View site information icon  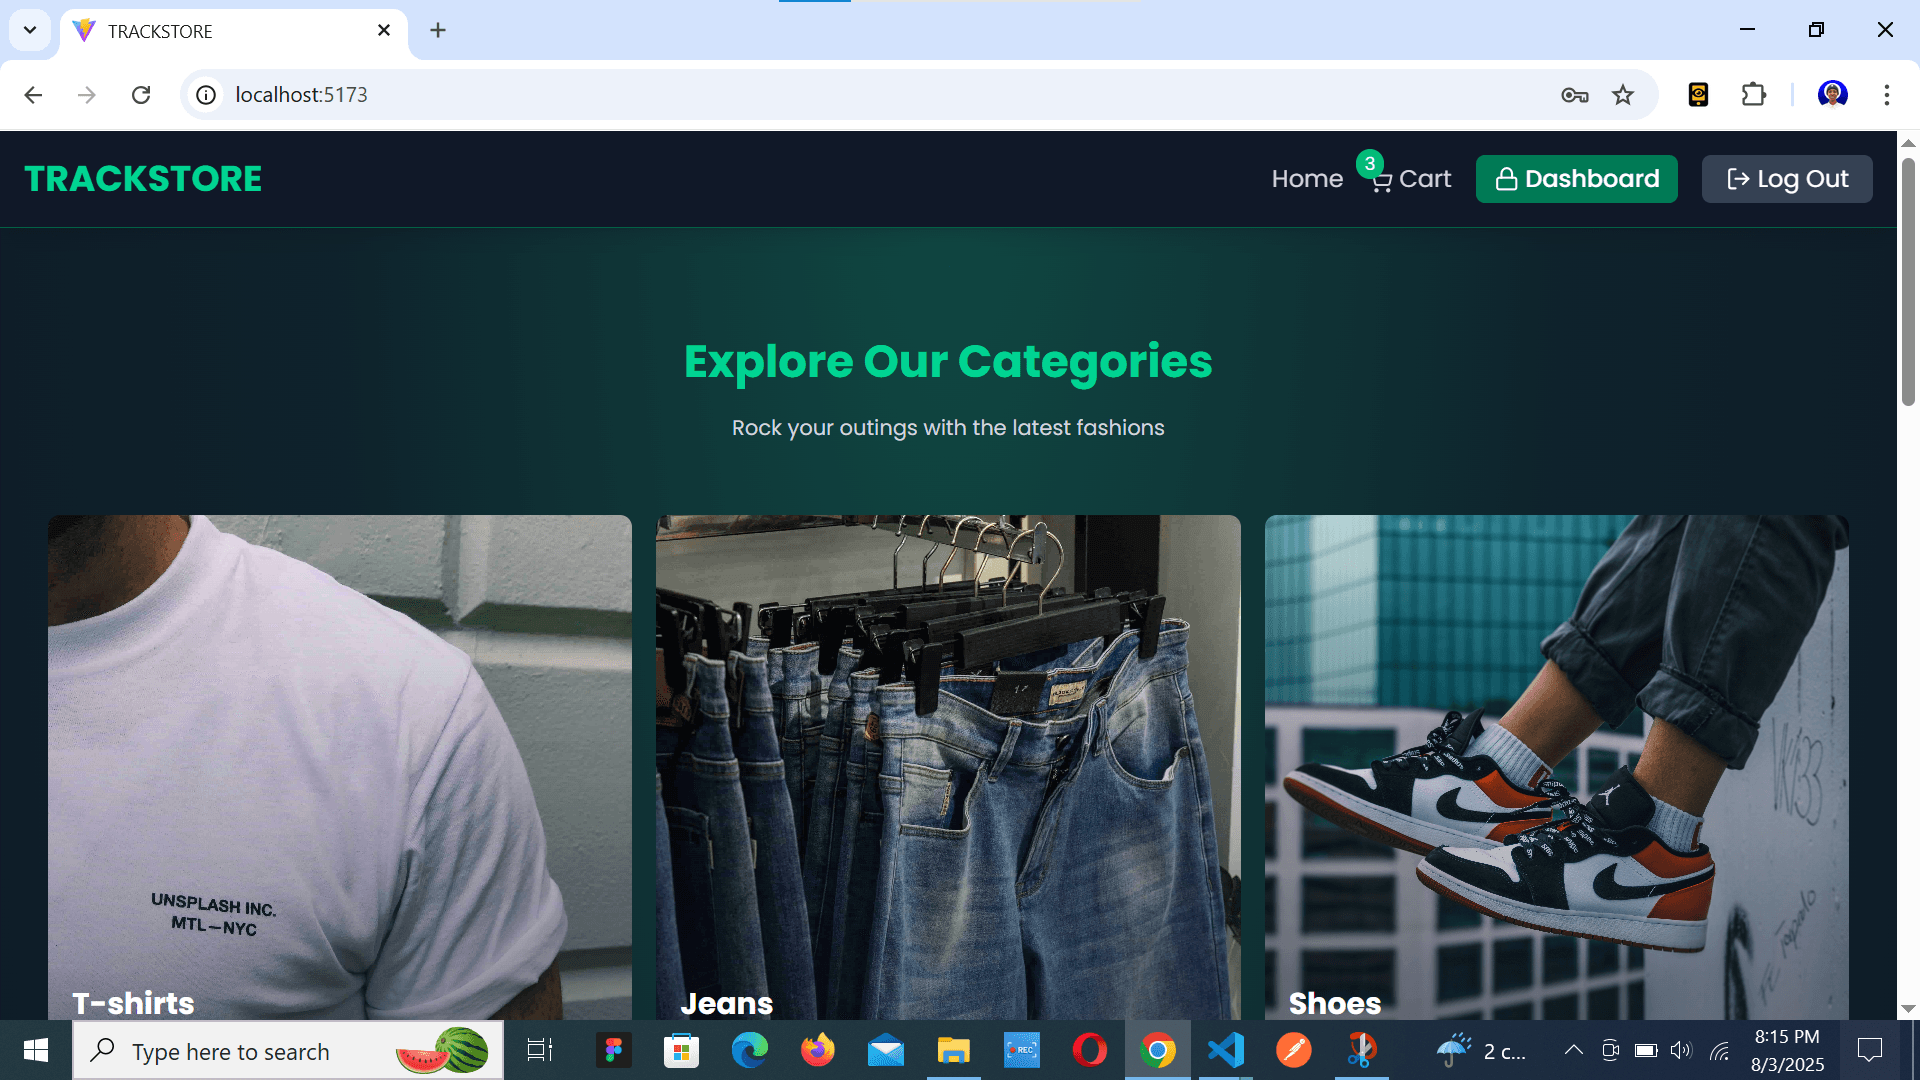[206, 95]
